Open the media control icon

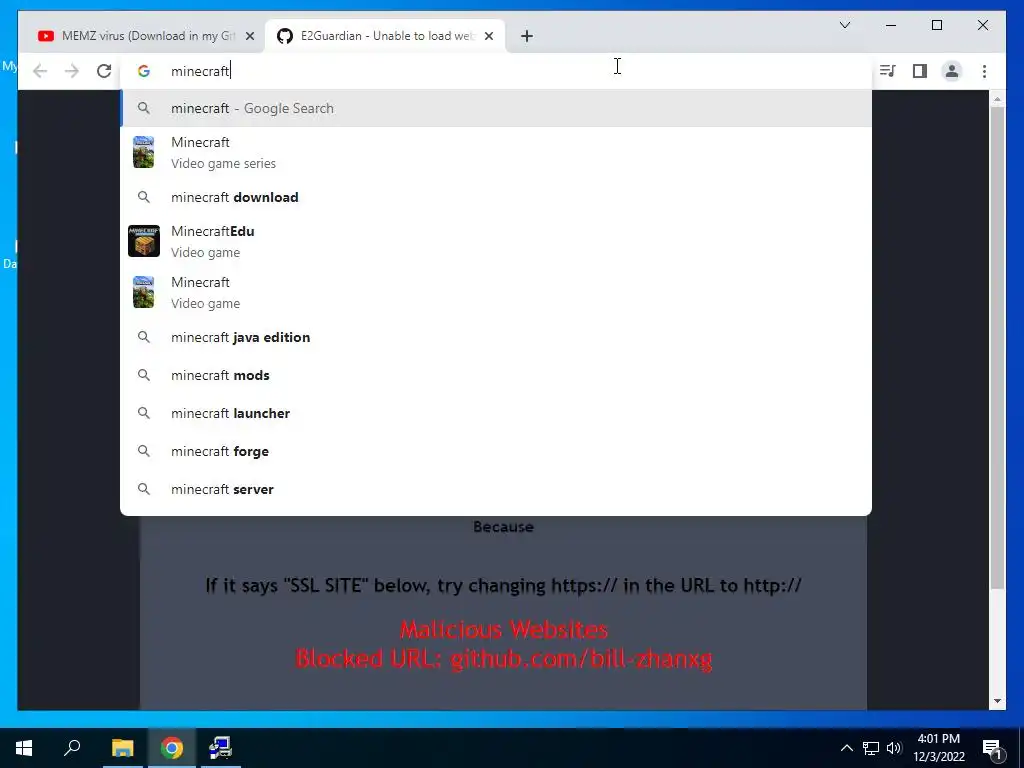[888, 71]
